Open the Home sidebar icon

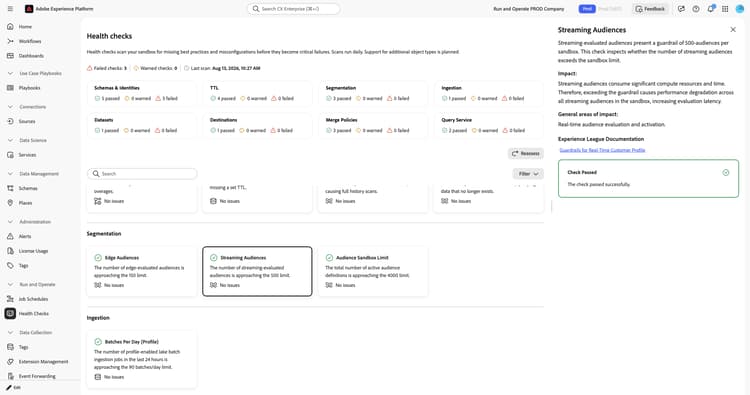(x=10, y=27)
